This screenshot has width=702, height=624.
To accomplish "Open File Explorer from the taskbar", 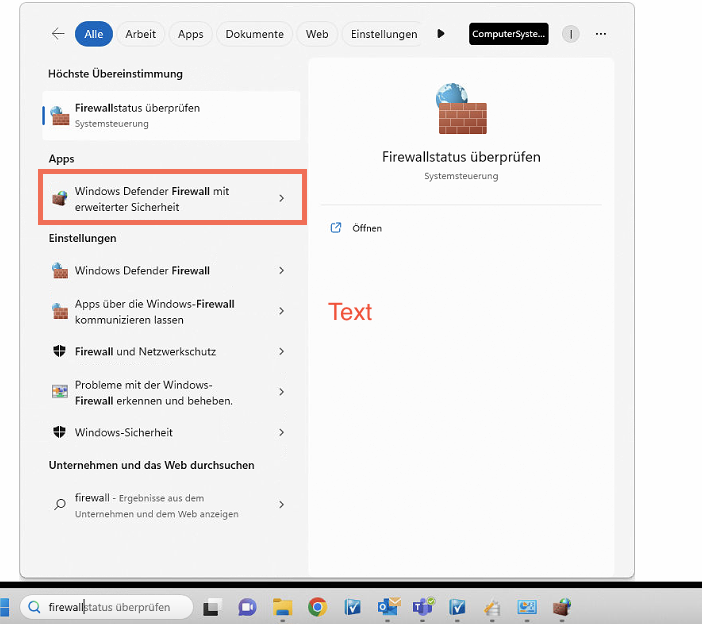I will point(282,607).
